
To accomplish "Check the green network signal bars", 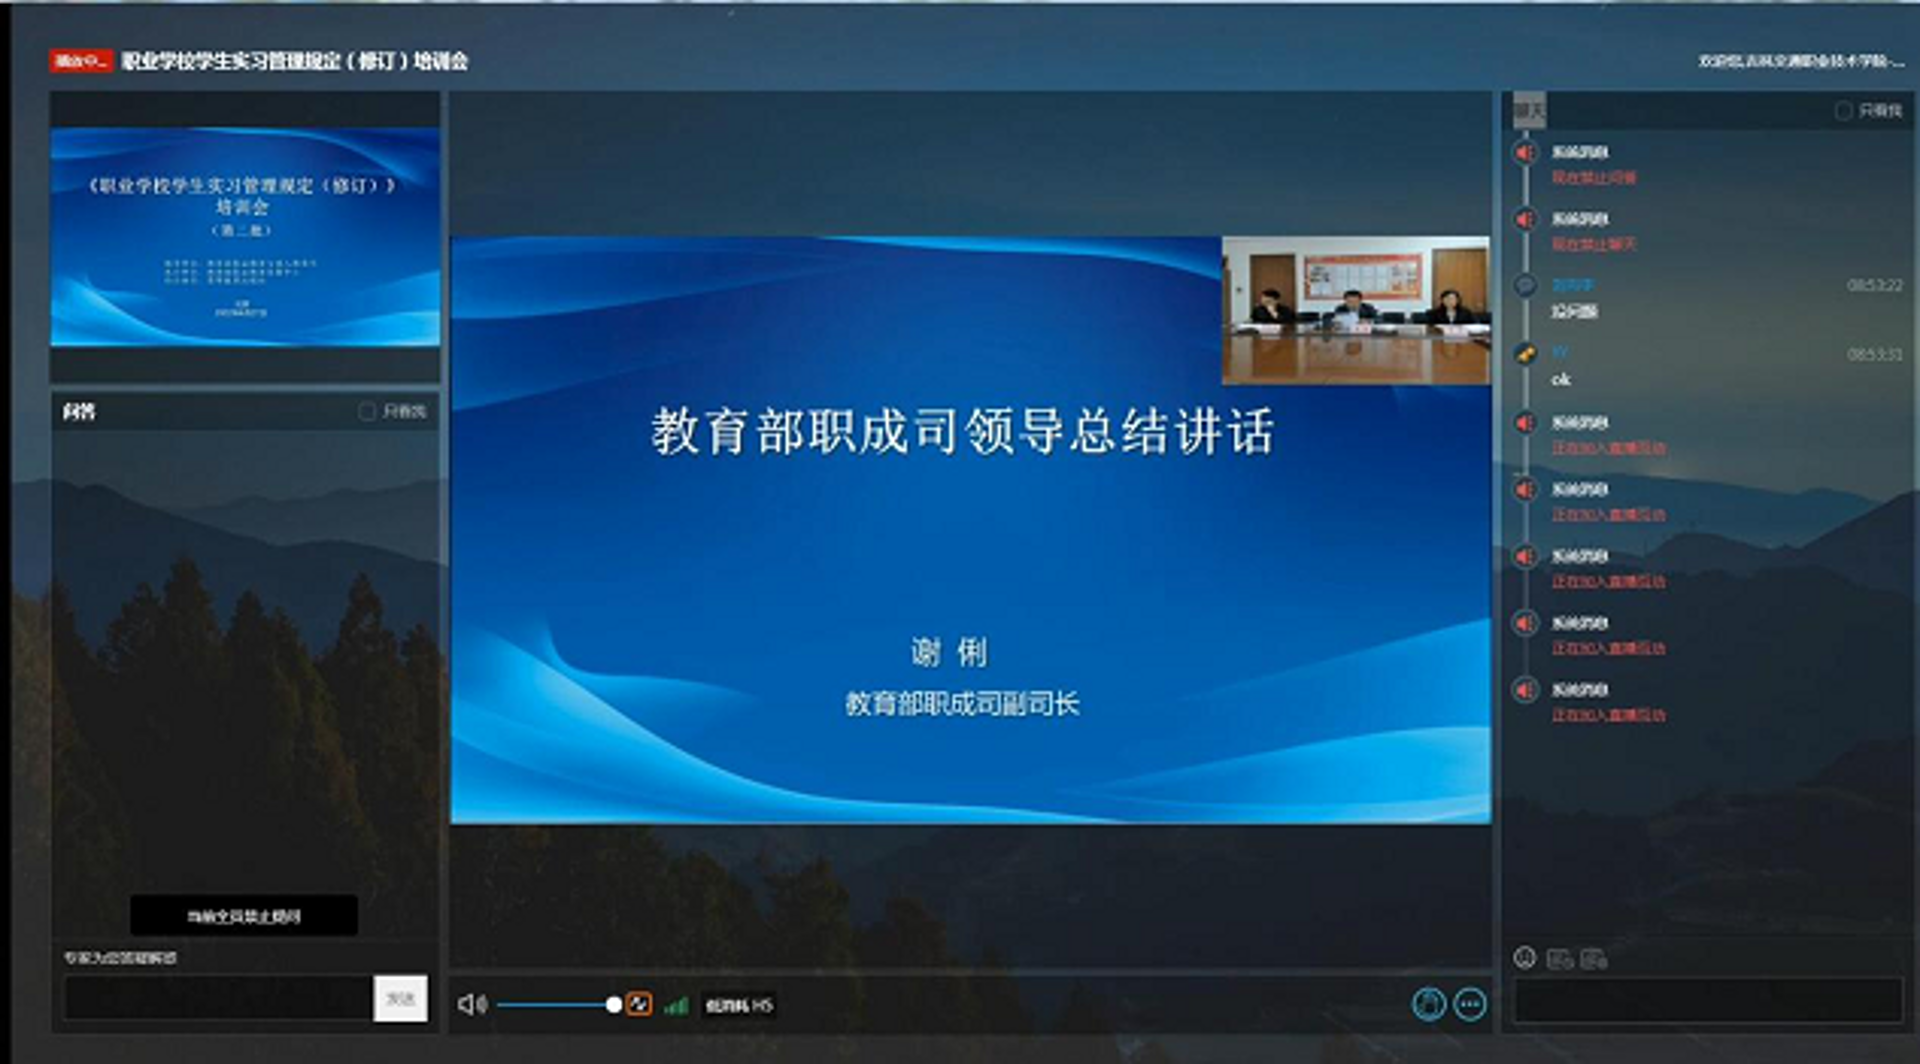I will pos(677,1005).
